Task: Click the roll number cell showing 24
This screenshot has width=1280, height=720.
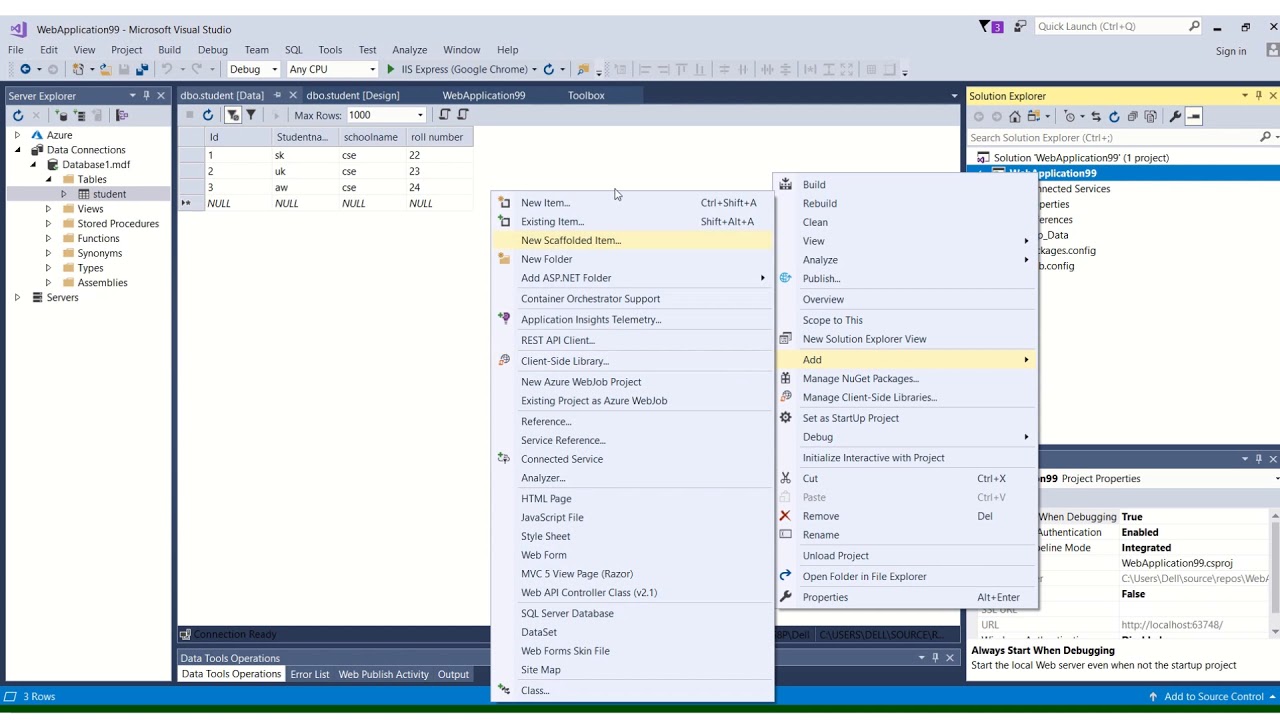Action: 438,187
